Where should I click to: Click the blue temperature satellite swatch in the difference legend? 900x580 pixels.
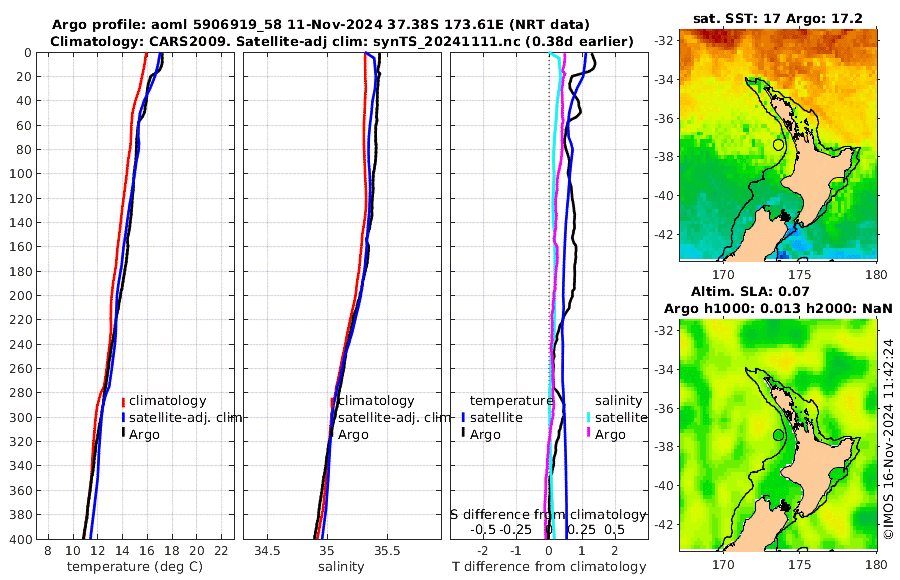[x=463, y=418]
